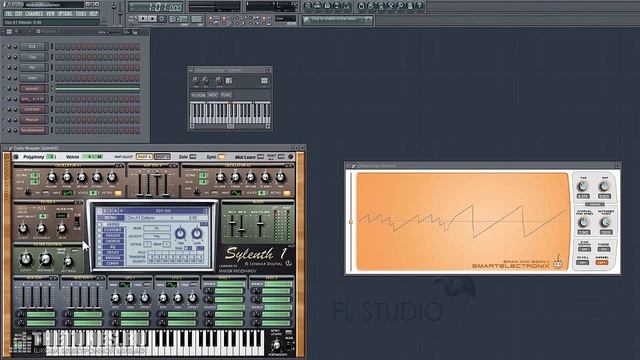This screenshot has width=640, height=360.
Task: Click Filter Control cutoff knob
Action: 26,259
